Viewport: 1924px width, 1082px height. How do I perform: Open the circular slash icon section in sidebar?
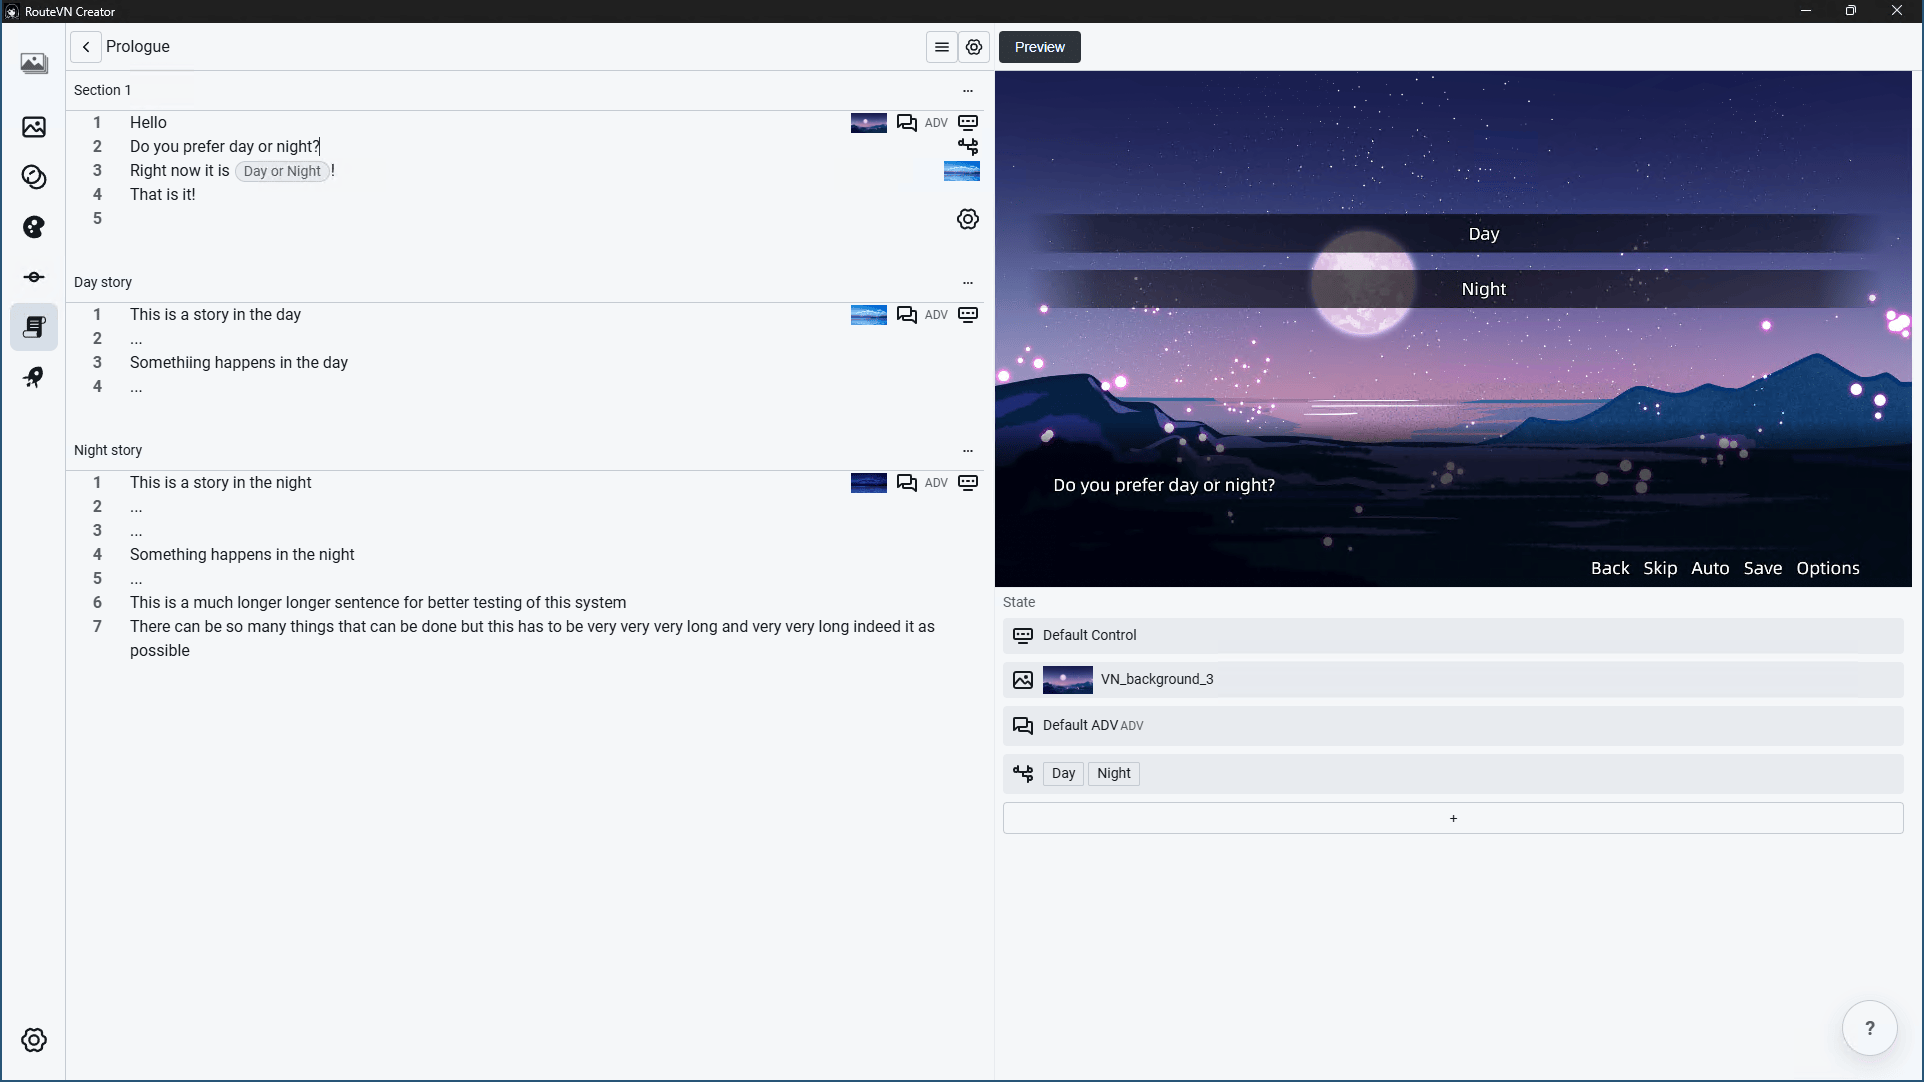(x=34, y=177)
